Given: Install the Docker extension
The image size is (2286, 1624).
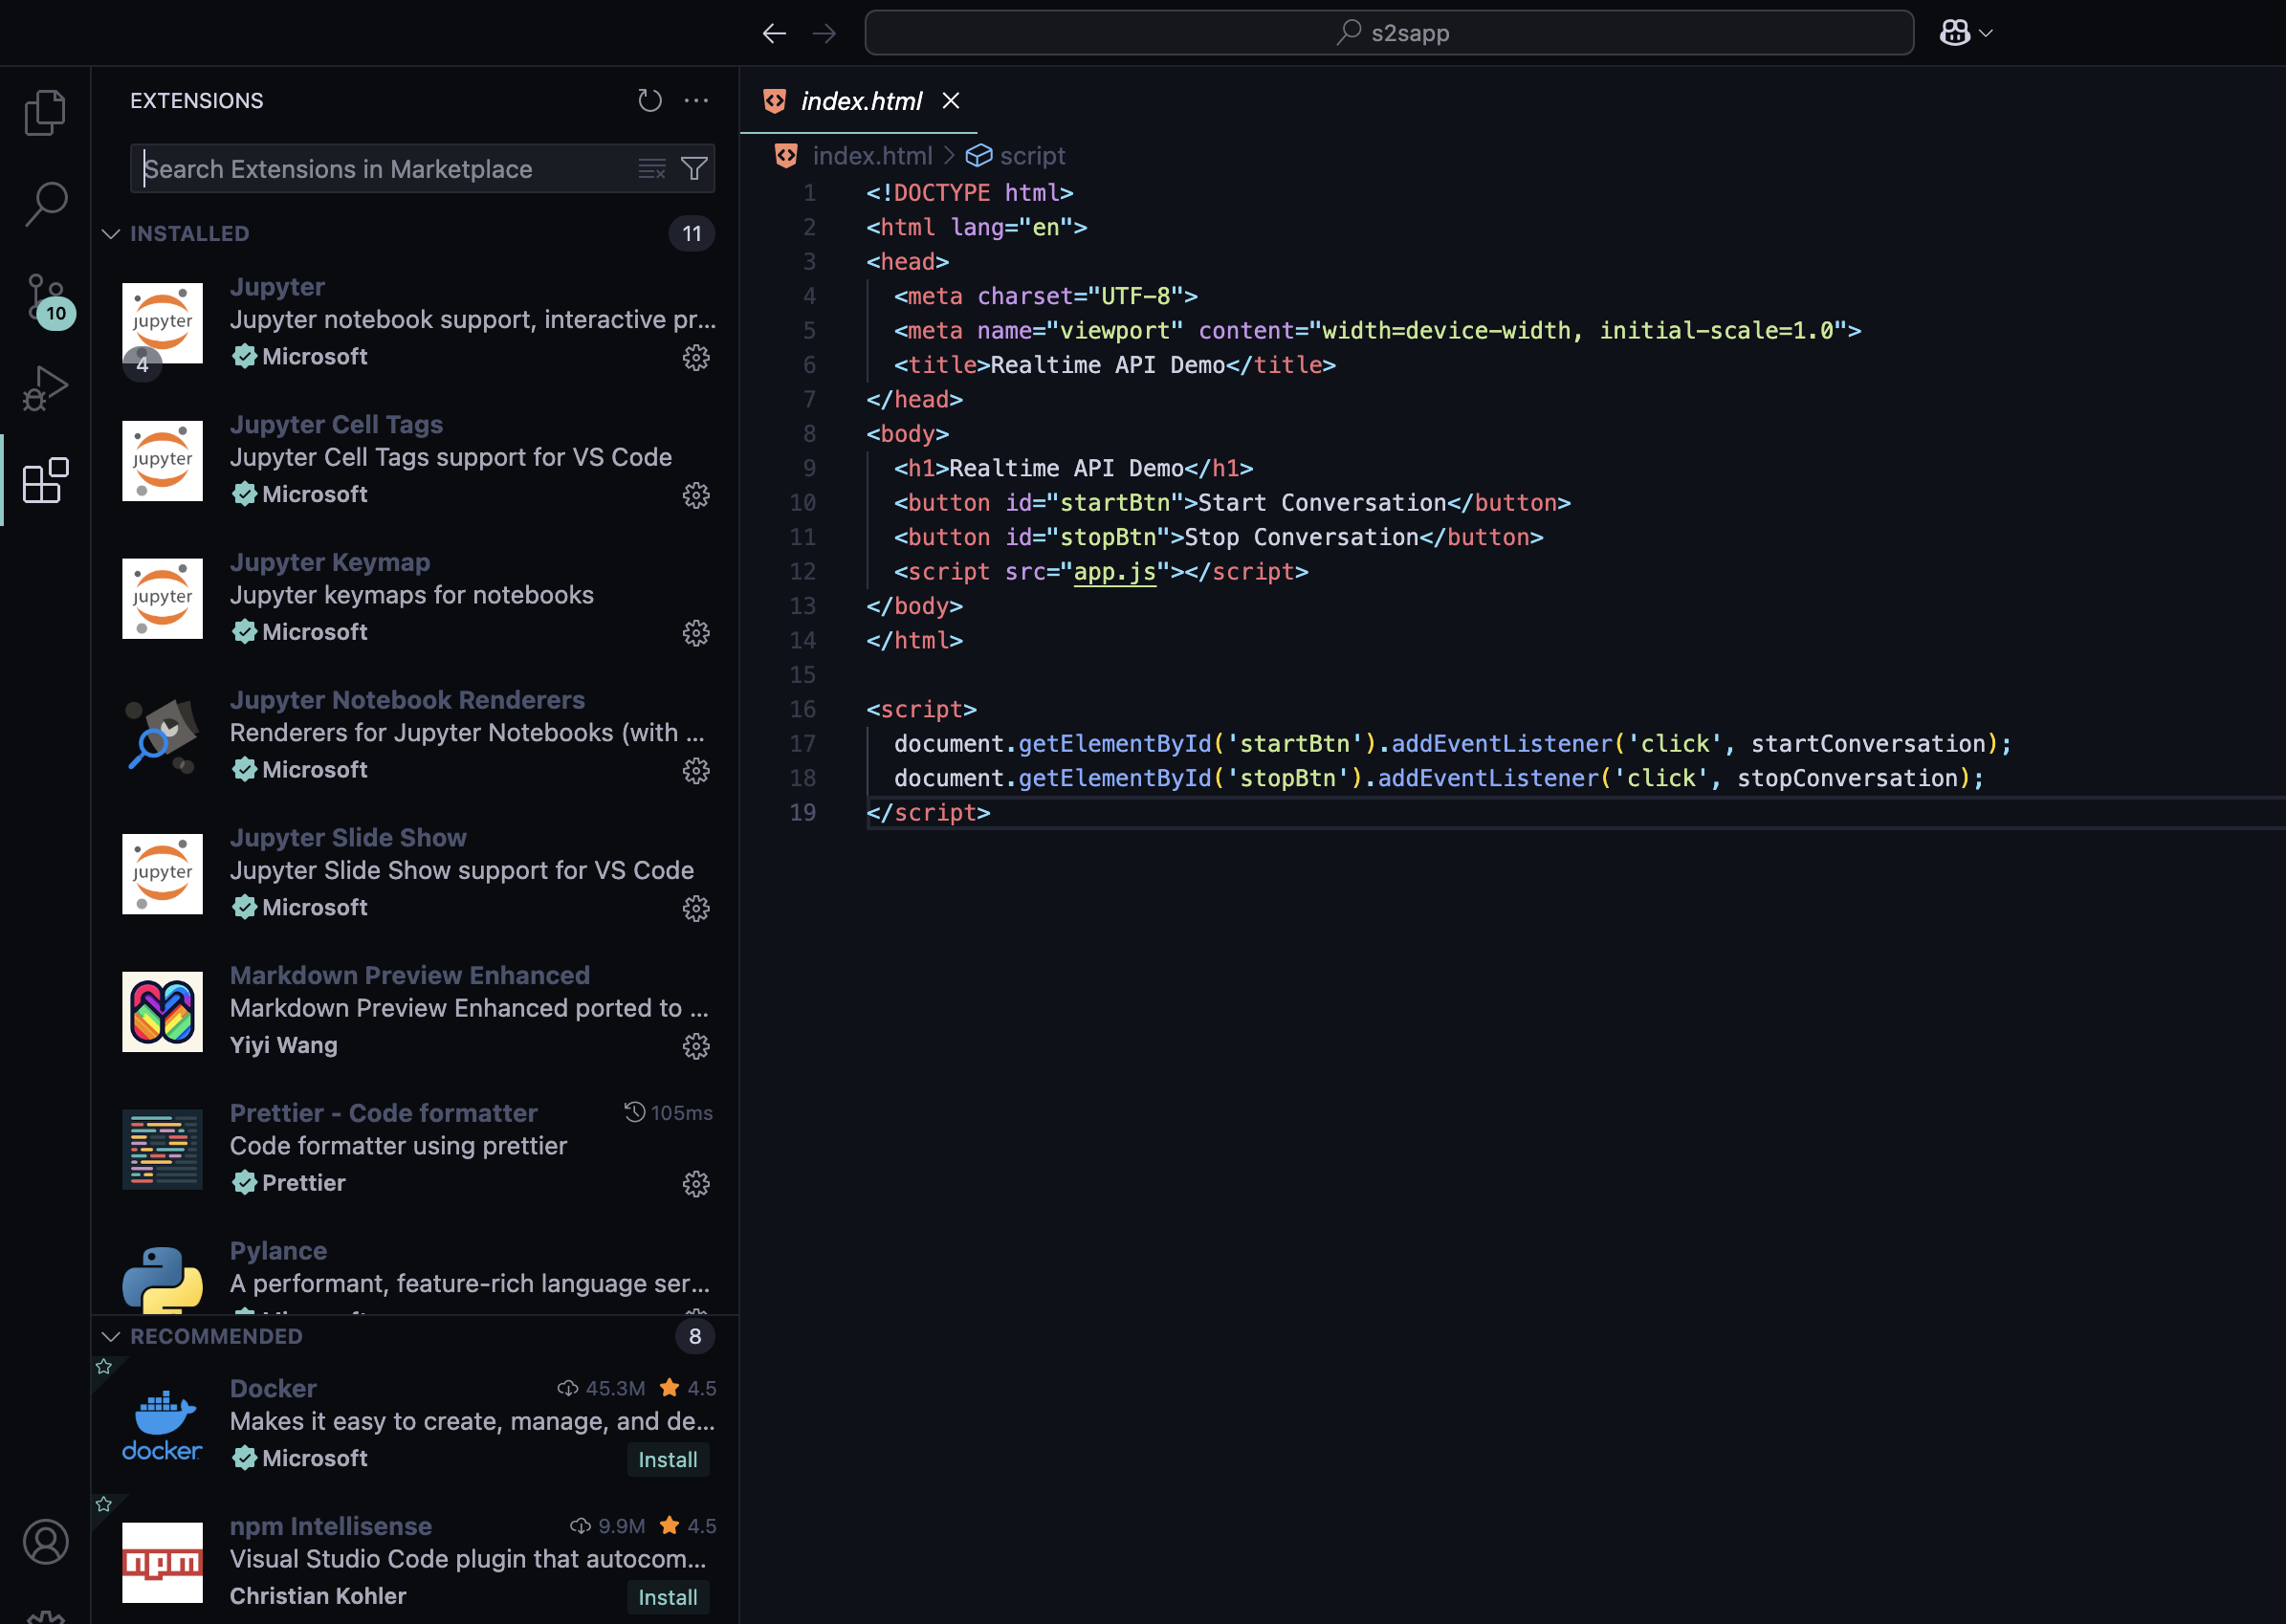Looking at the screenshot, I should tap(668, 1460).
